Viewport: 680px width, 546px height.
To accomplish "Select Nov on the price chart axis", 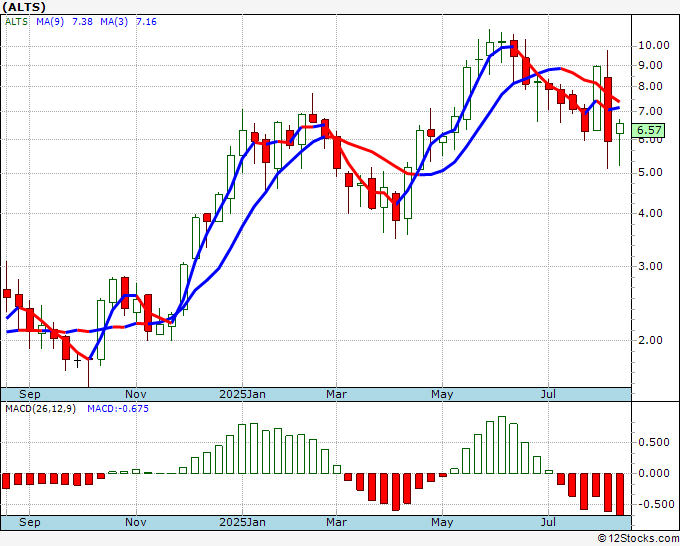I will point(136,394).
